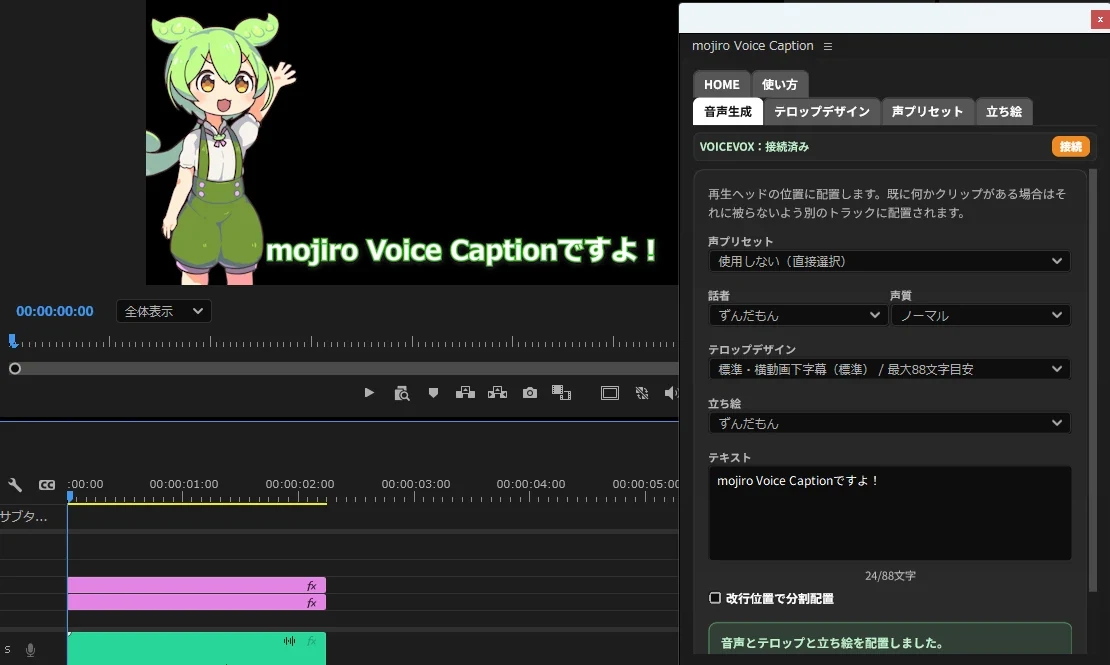Click the 音声とテロップと立ち絵を配置しました message
Screen dimensions: 1110x665
pos(832,643)
